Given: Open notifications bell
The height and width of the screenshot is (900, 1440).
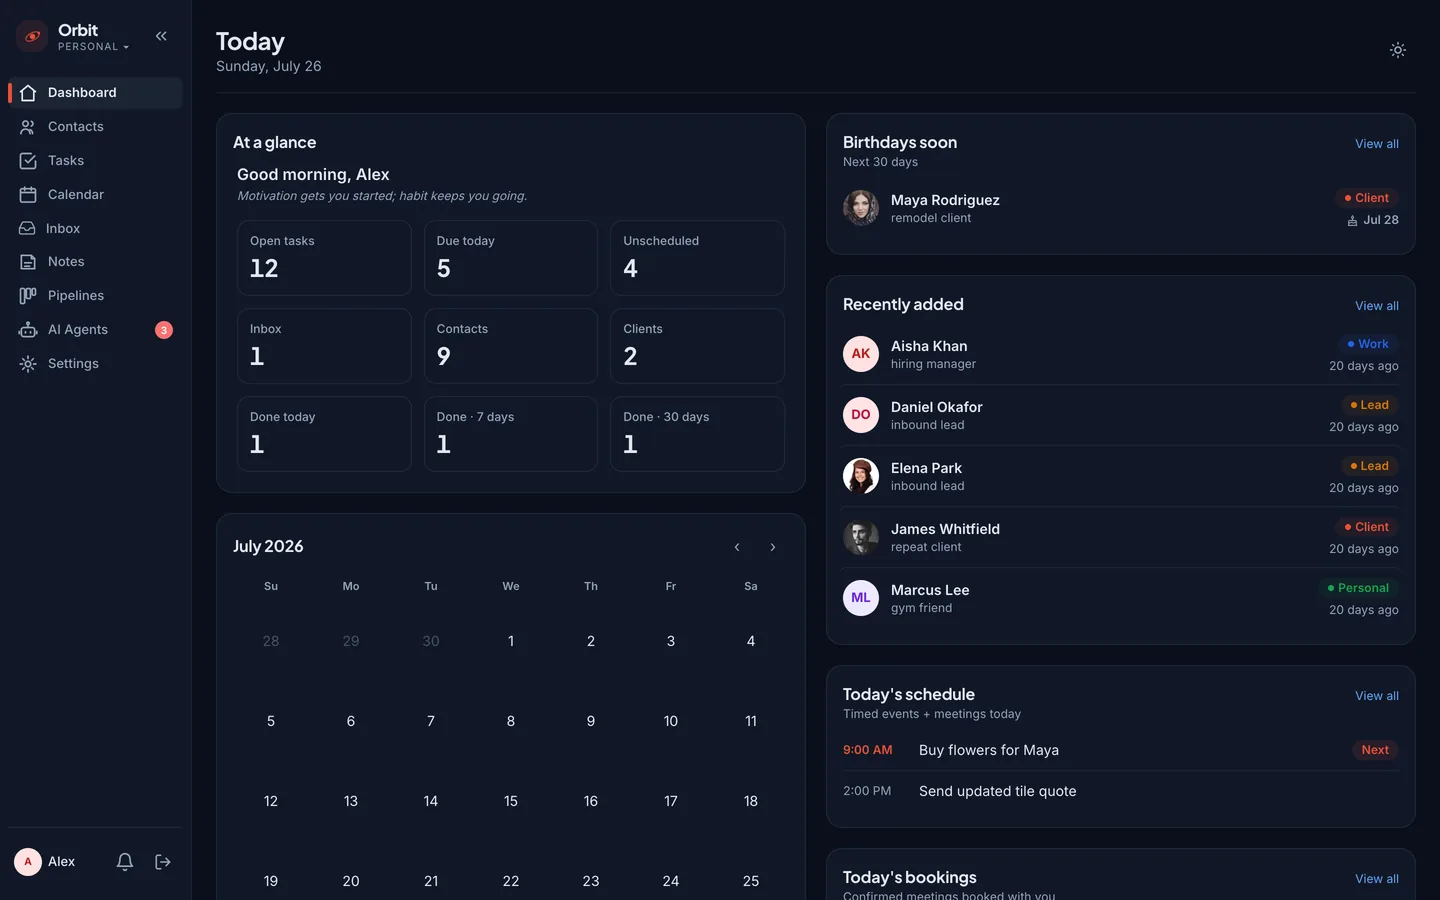Looking at the screenshot, I should 125,862.
